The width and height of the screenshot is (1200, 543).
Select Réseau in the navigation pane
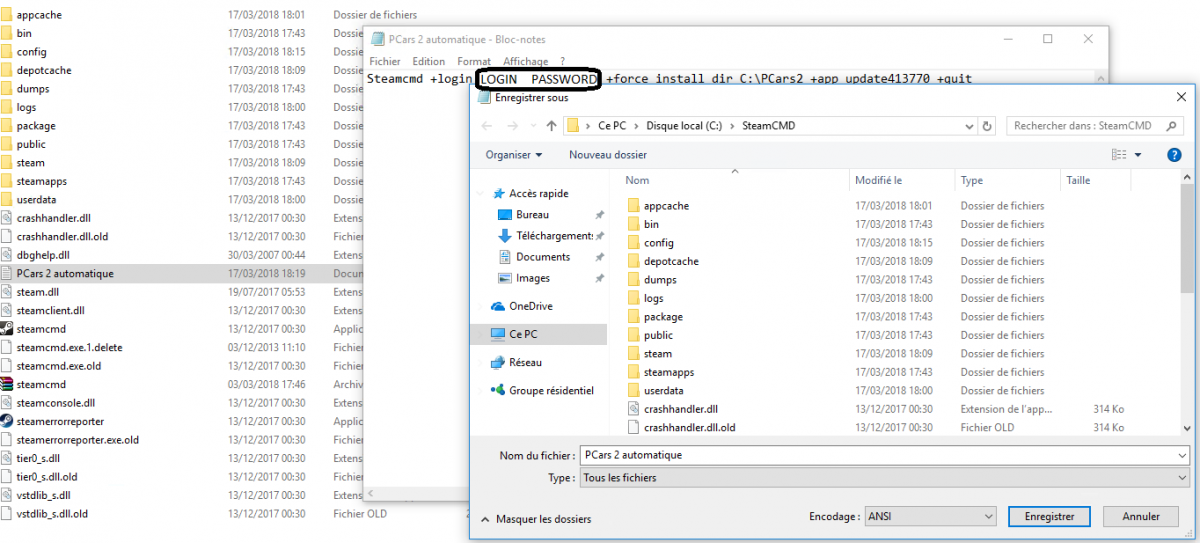[526, 362]
